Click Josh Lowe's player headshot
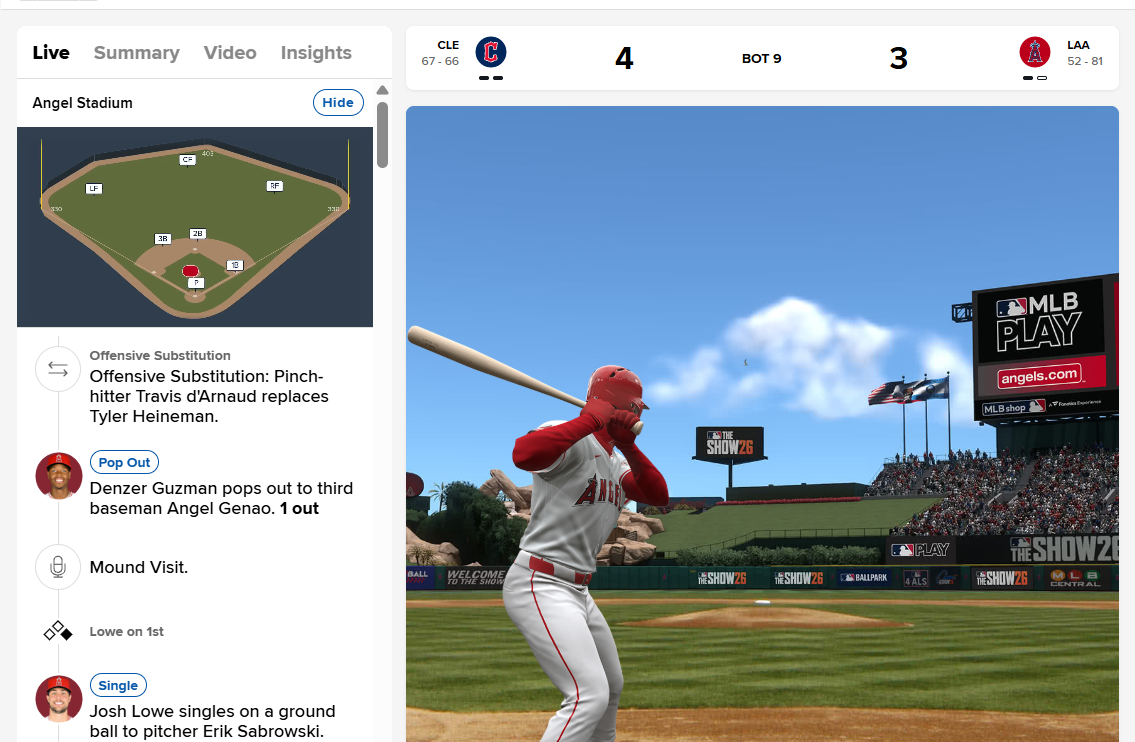This screenshot has height=742, width=1135. (59, 699)
